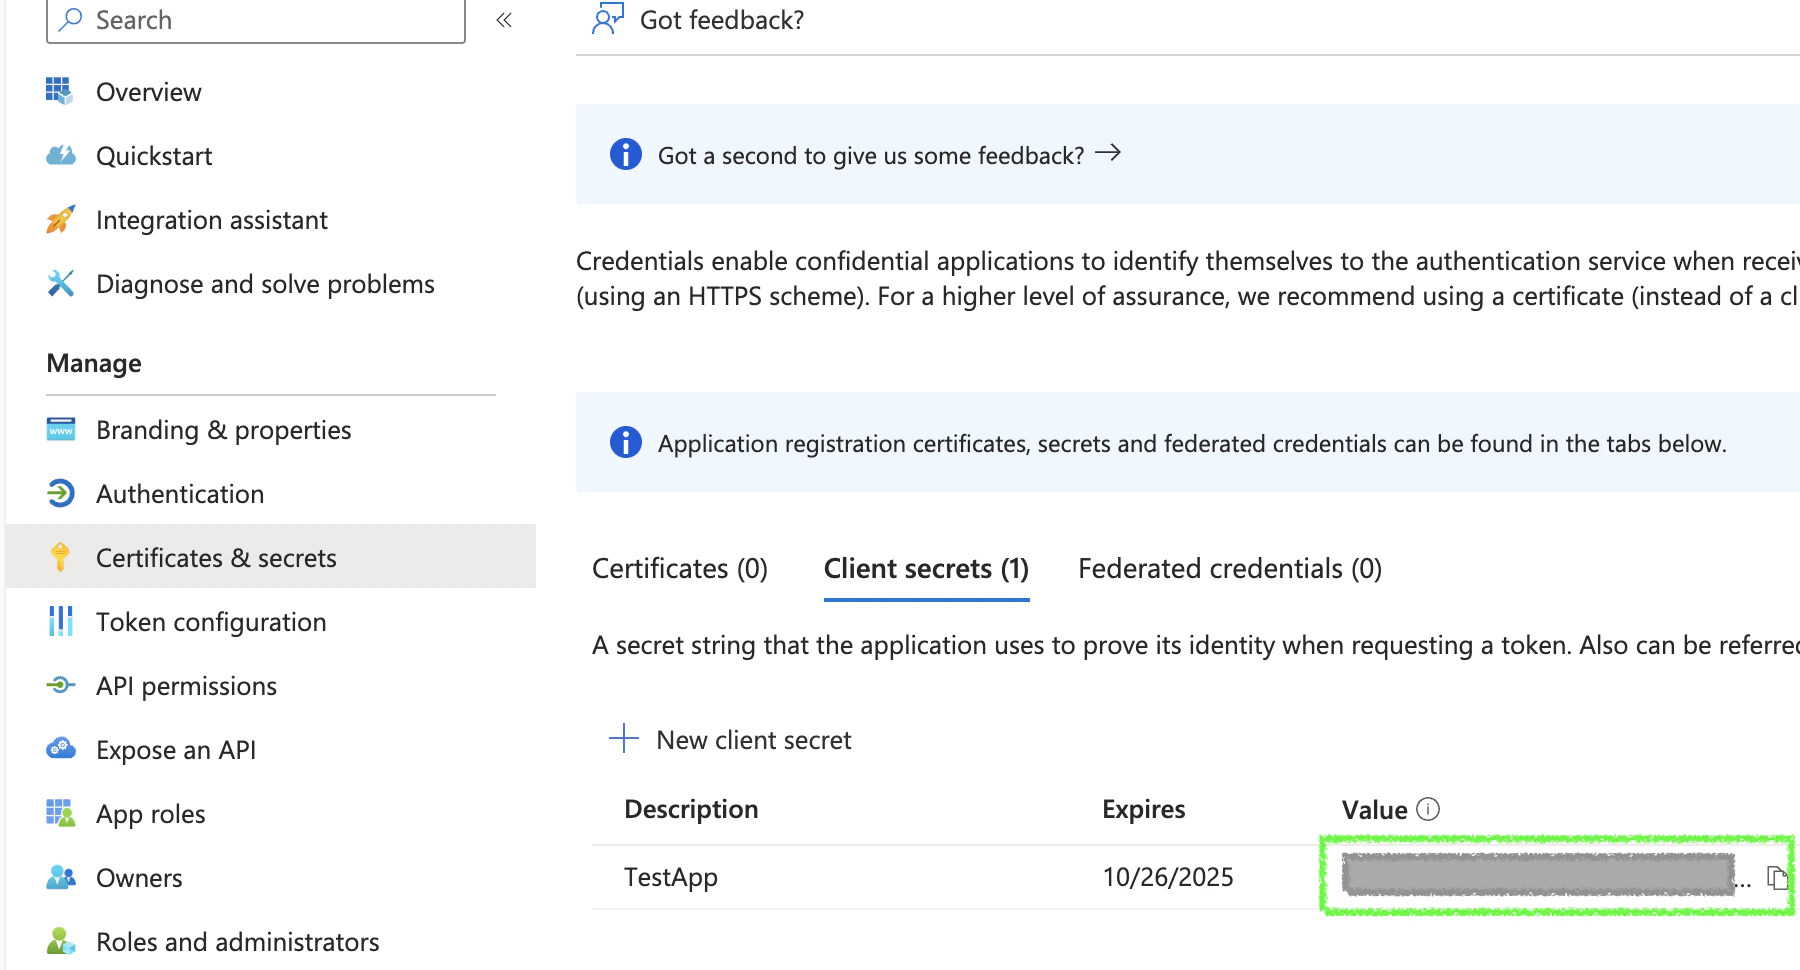Click the Token configuration bars icon
The width and height of the screenshot is (1800, 970).
coord(60,621)
